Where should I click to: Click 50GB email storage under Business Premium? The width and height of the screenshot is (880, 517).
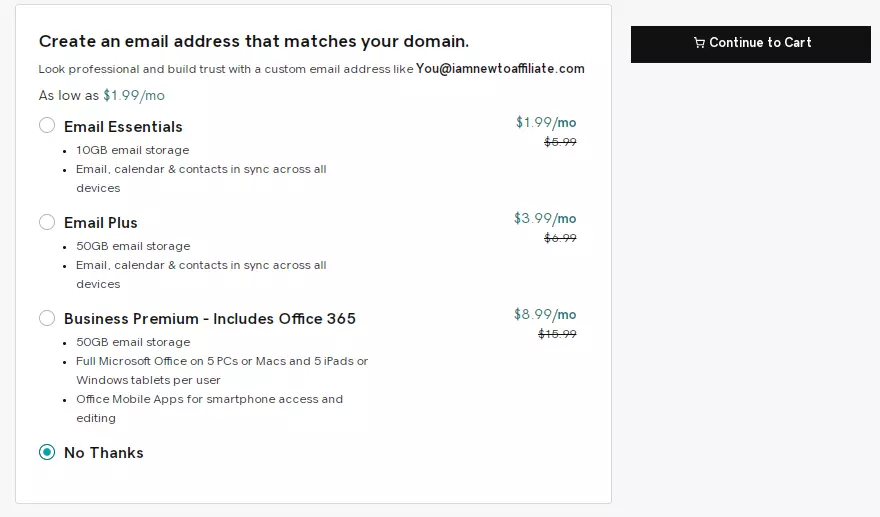(133, 342)
